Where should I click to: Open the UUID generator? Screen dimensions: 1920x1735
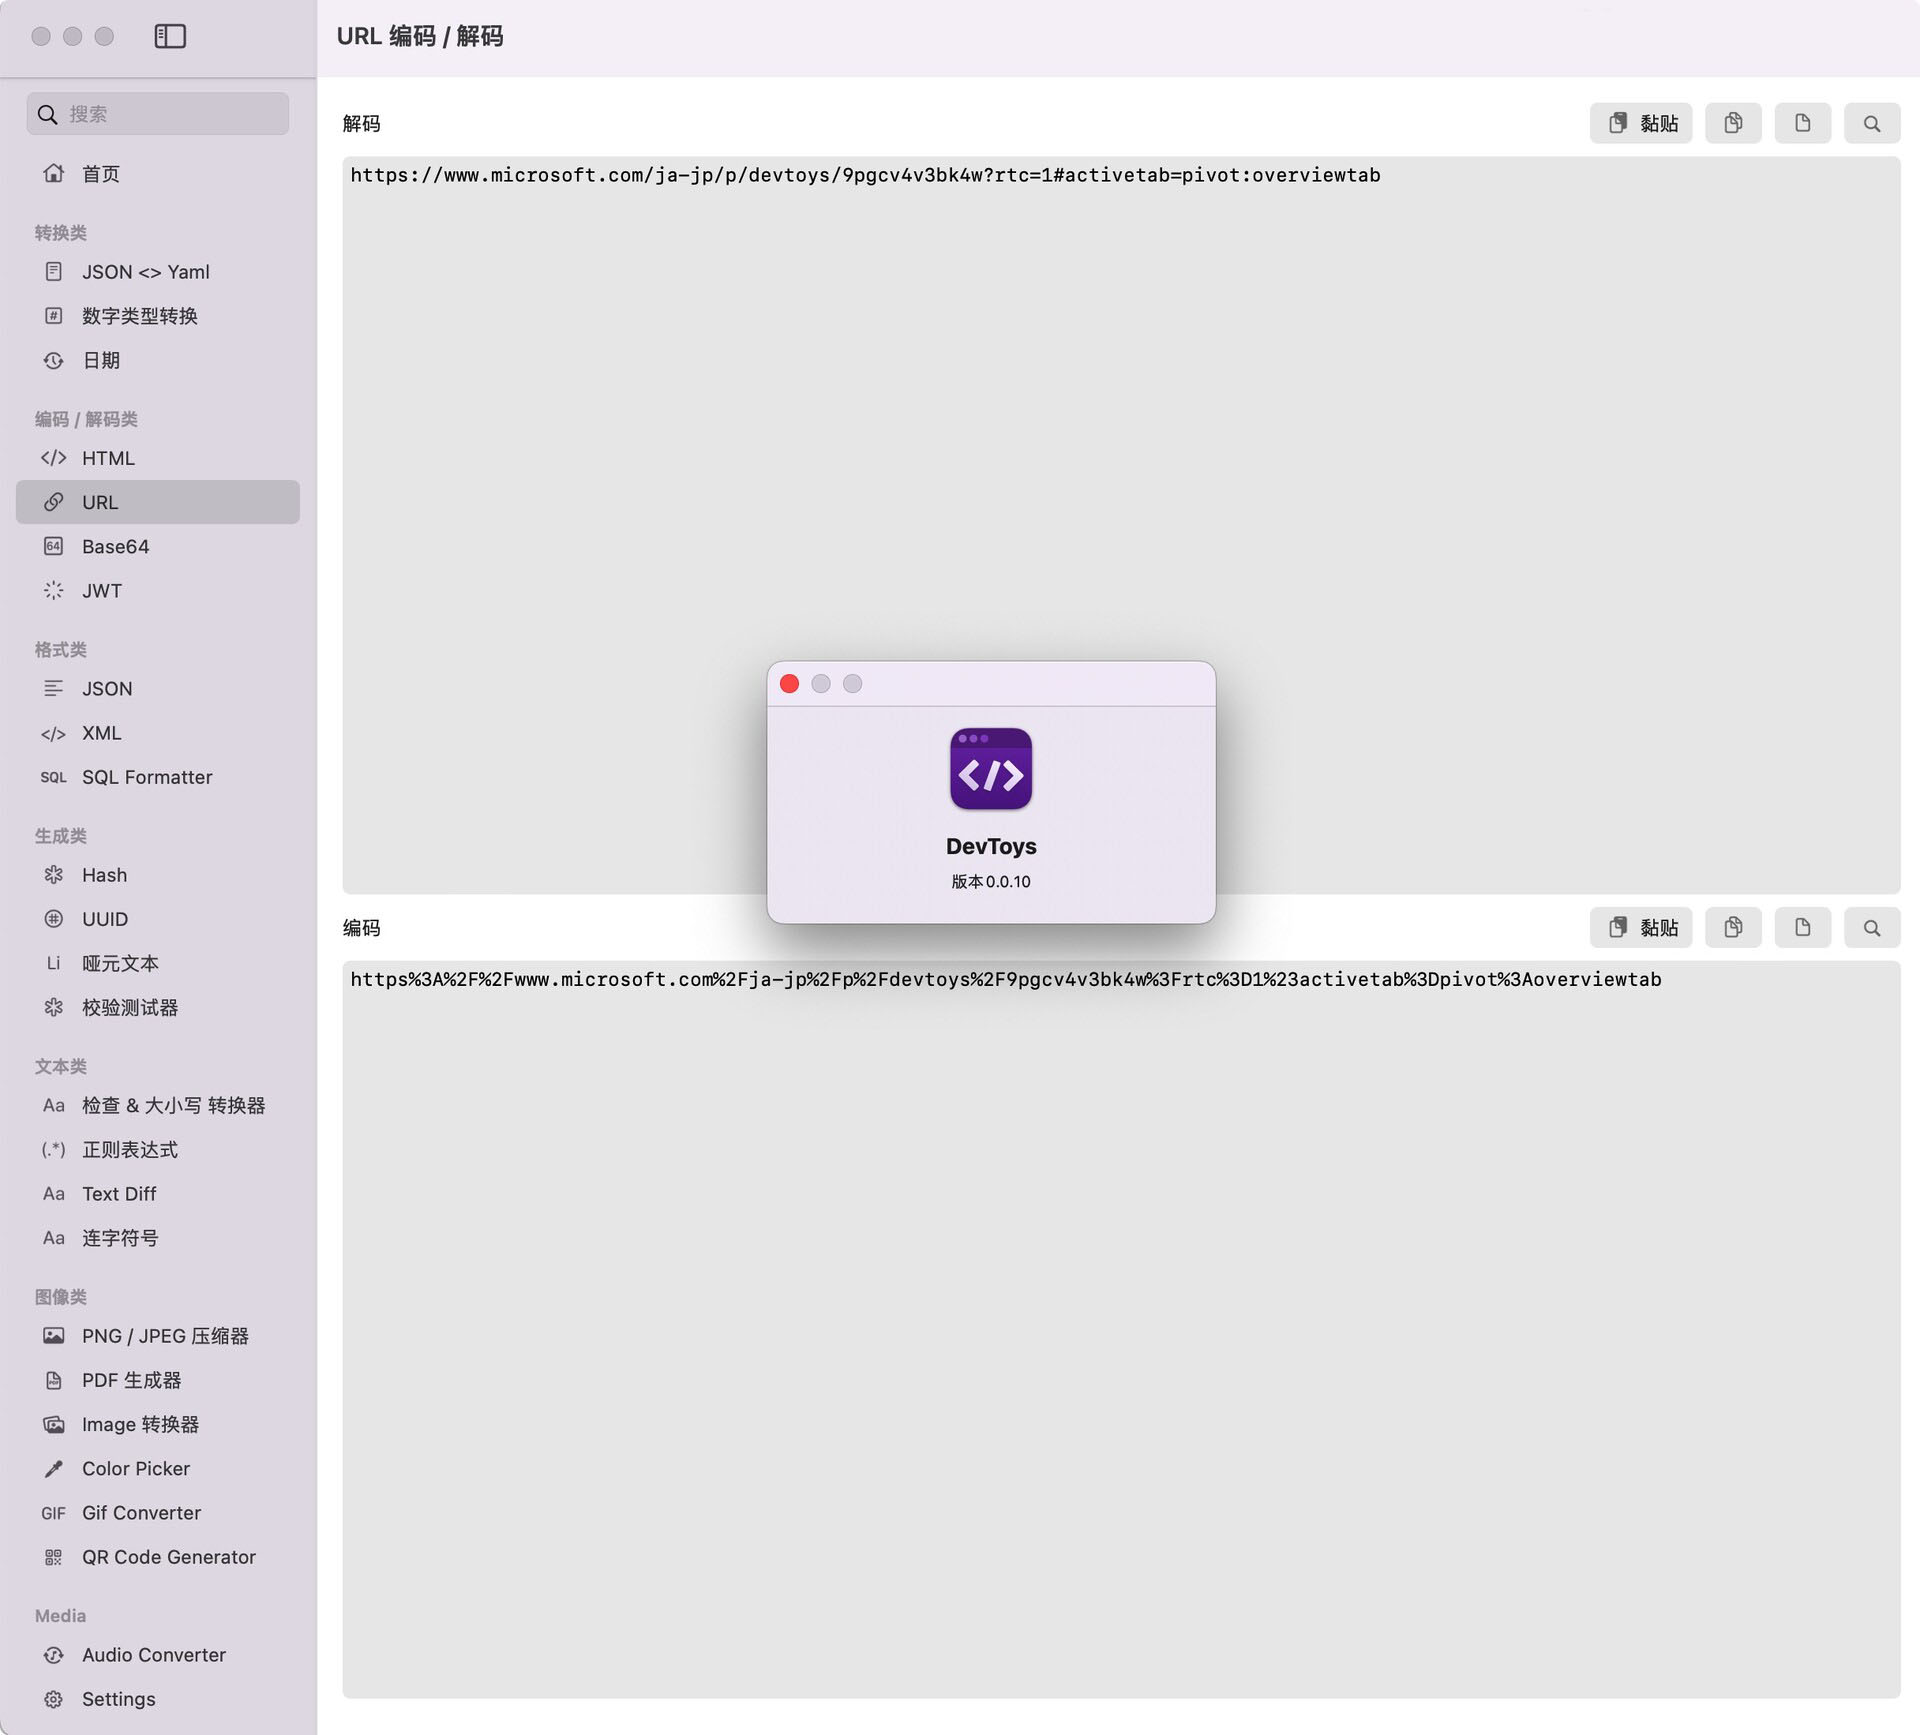(158, 919)
